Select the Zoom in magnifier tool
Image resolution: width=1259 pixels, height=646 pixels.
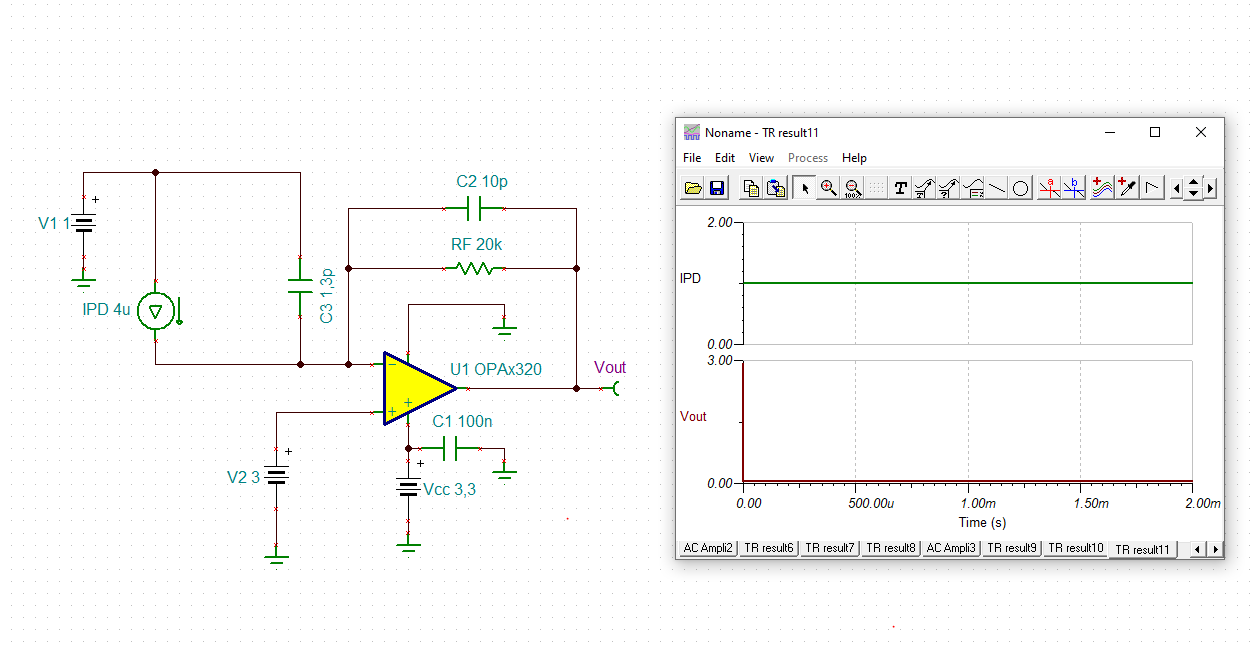828,188
